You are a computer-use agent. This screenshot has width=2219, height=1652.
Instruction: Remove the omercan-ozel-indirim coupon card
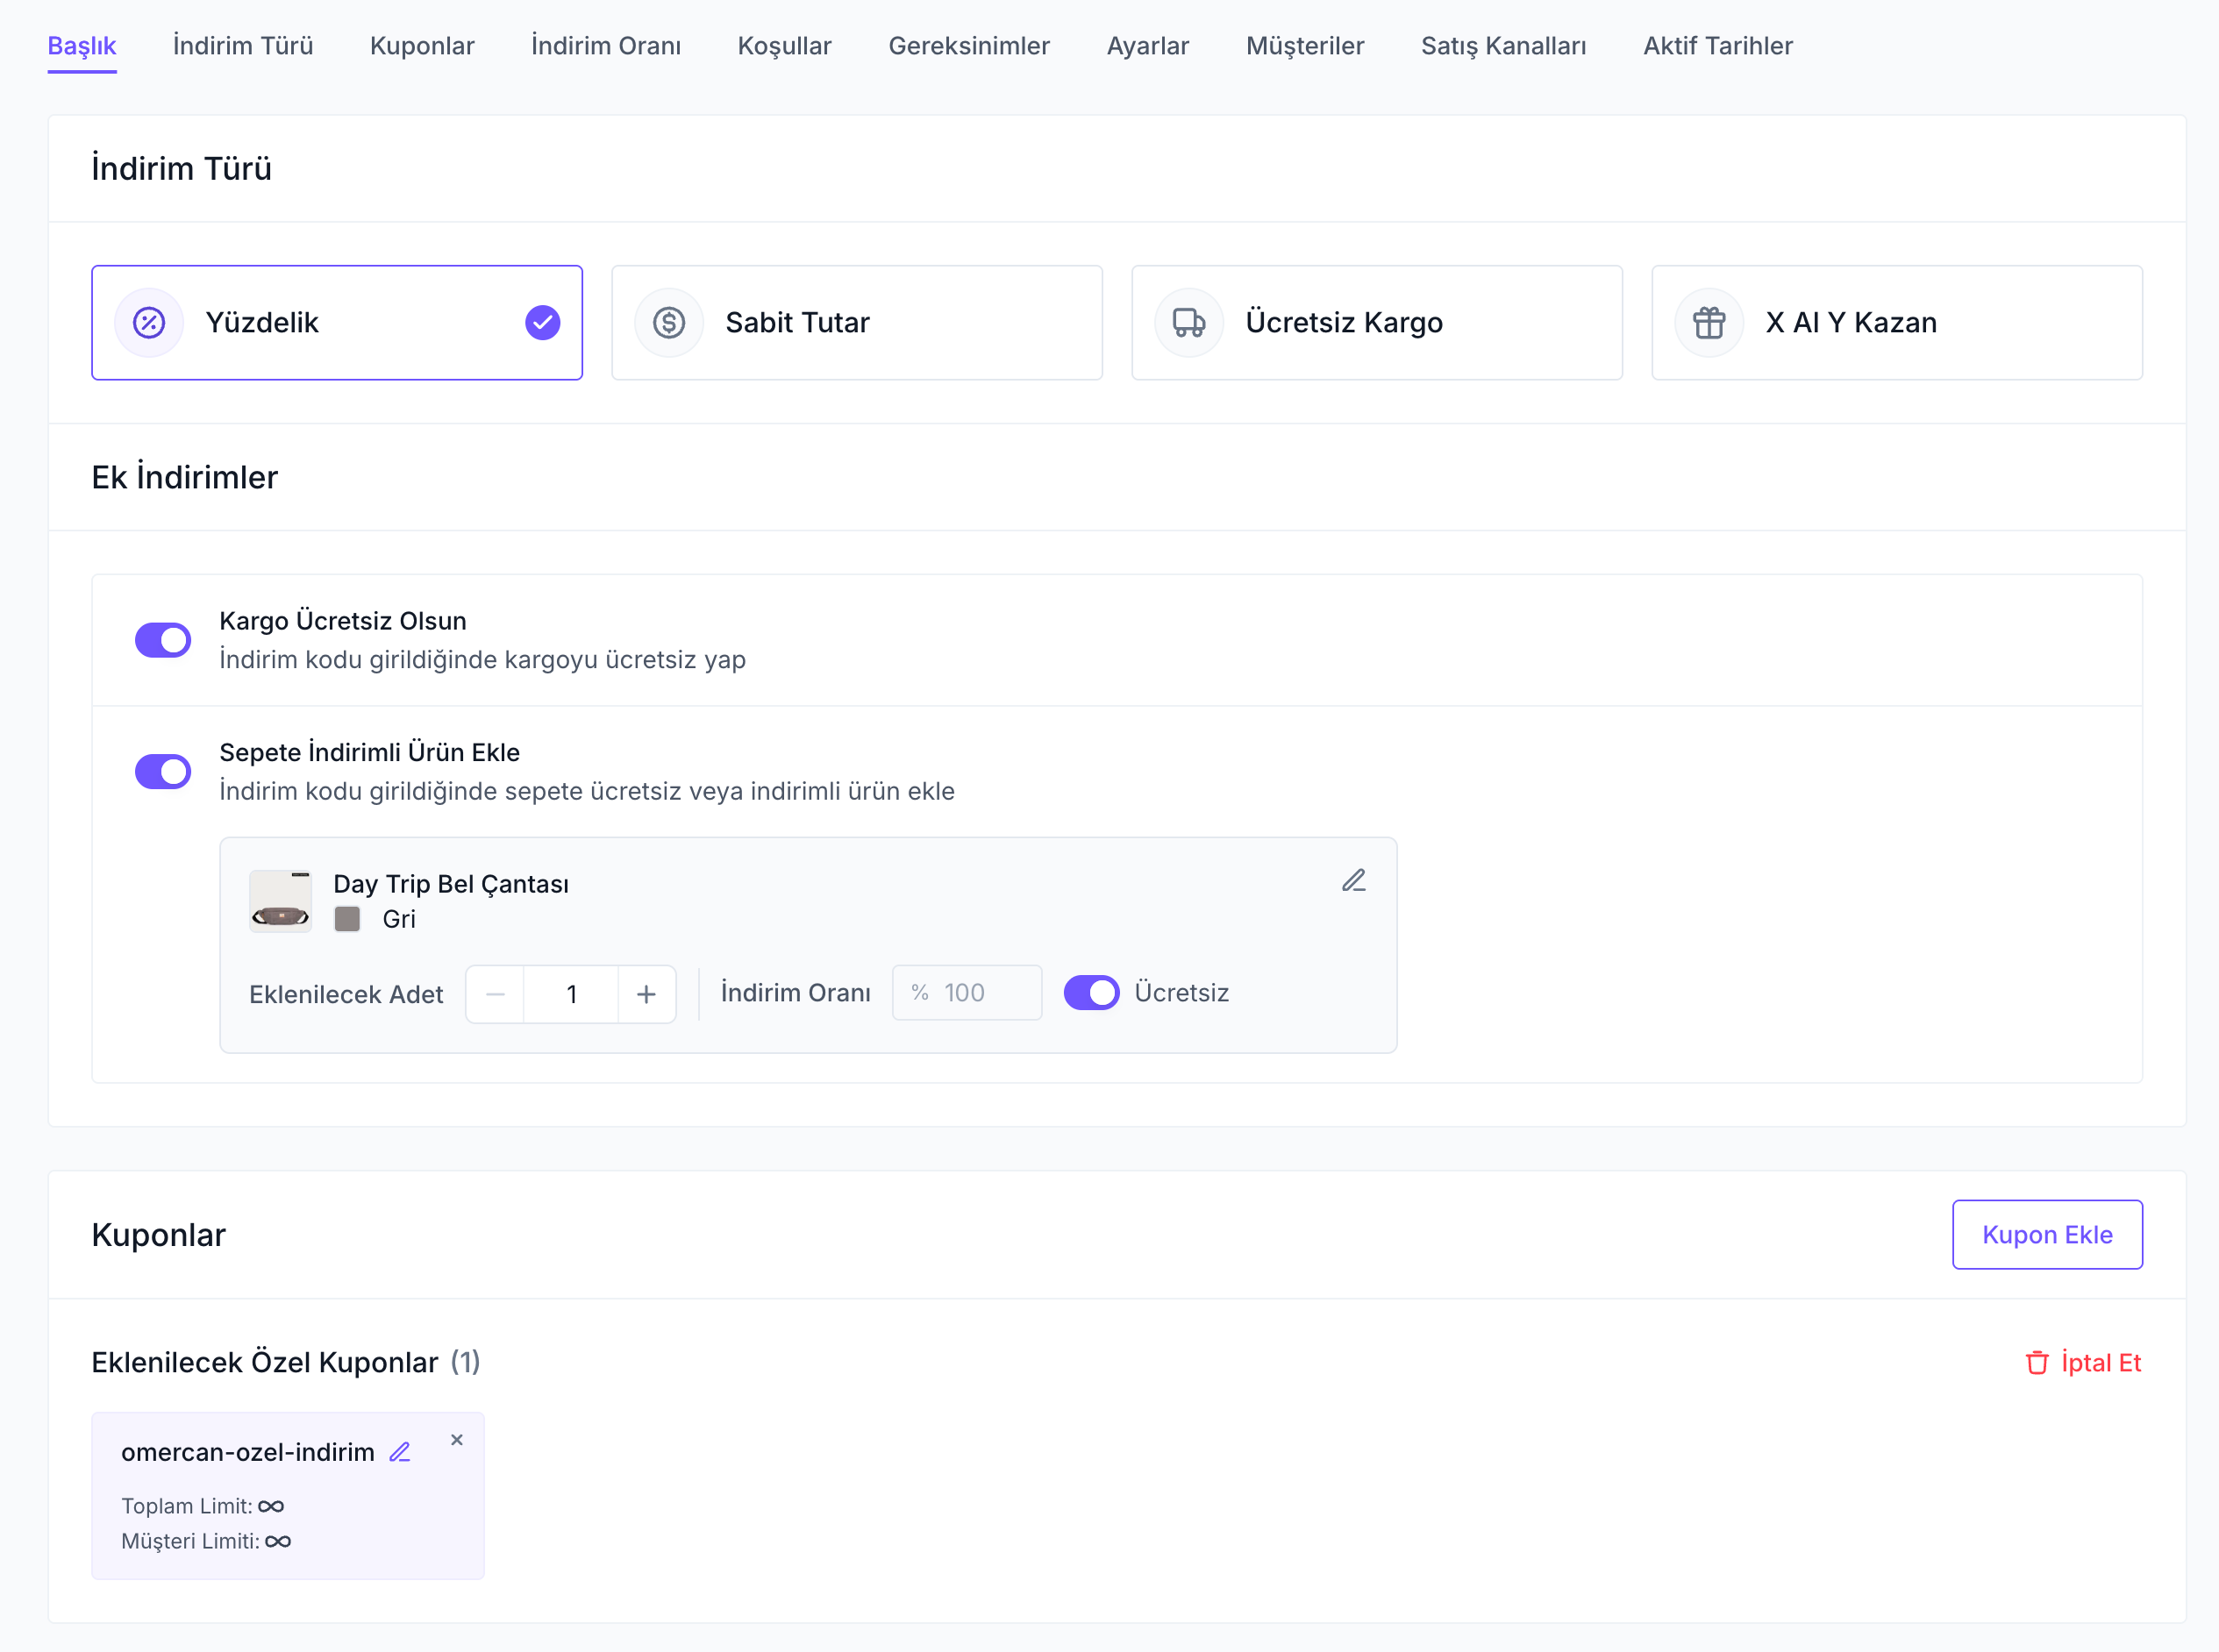tap(457, 1440)
